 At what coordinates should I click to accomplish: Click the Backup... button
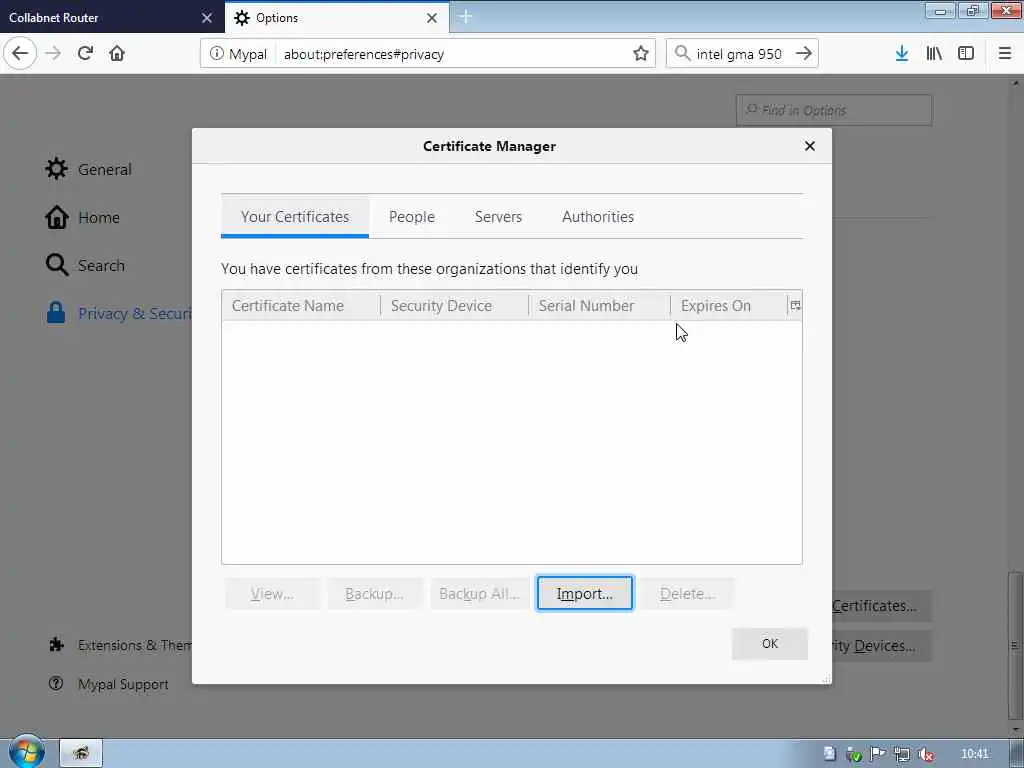(375, 594)
